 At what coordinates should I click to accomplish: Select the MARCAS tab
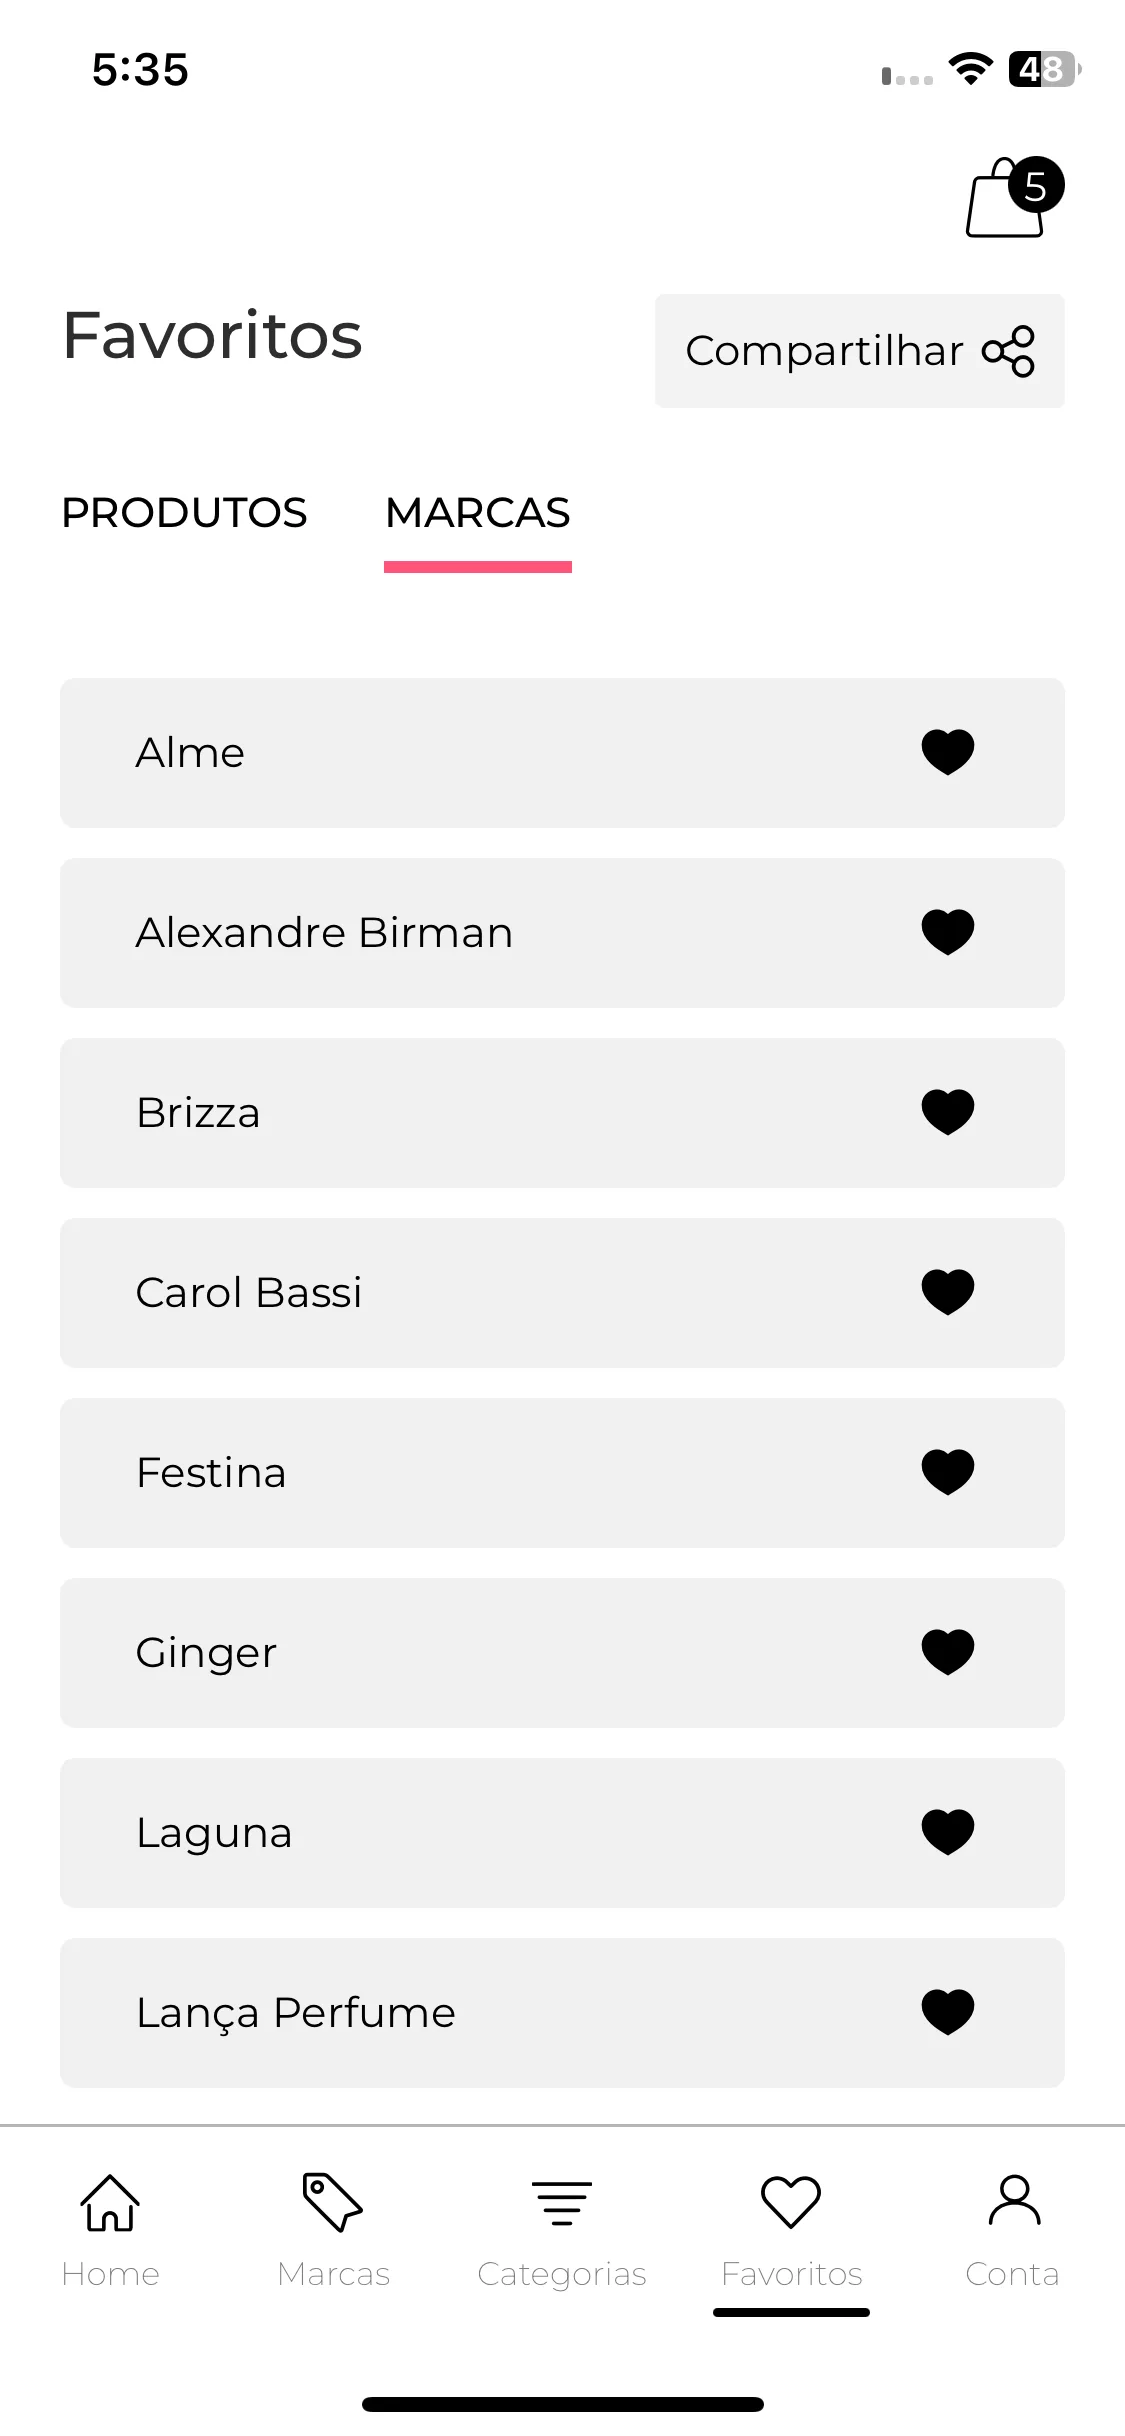478,513
